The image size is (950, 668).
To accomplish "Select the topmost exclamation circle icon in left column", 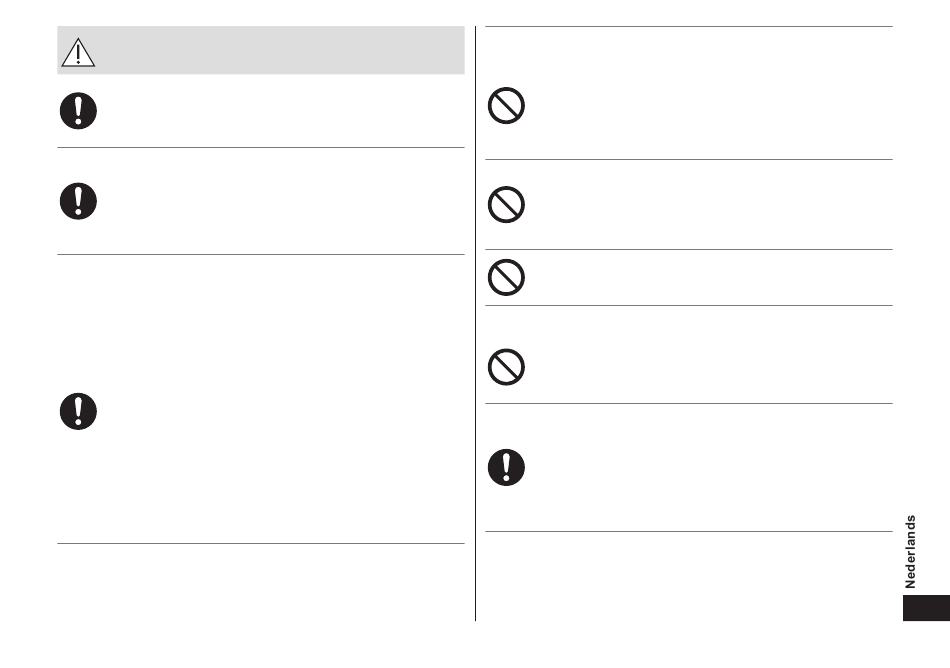I will (78, 111).
